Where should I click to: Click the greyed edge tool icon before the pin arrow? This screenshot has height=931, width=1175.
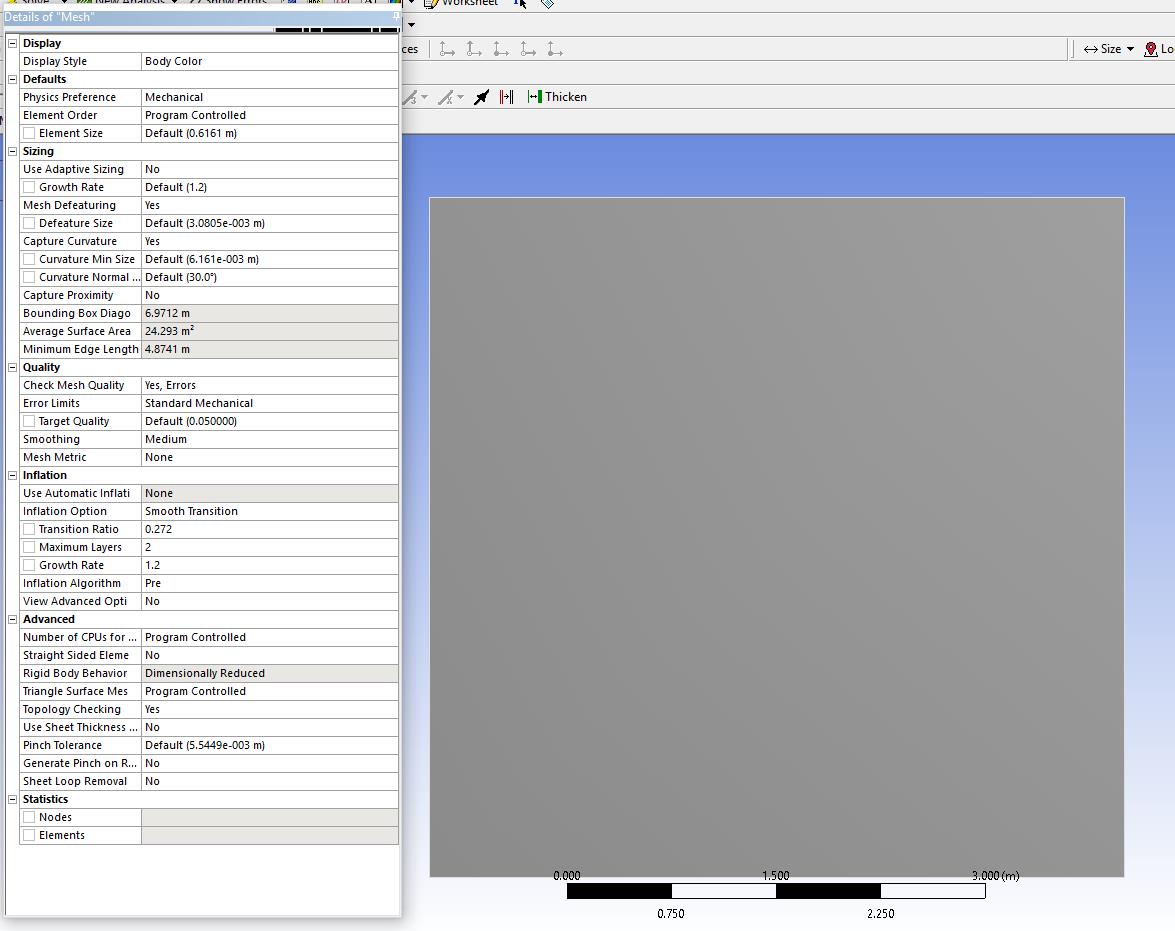pos(445,97)
